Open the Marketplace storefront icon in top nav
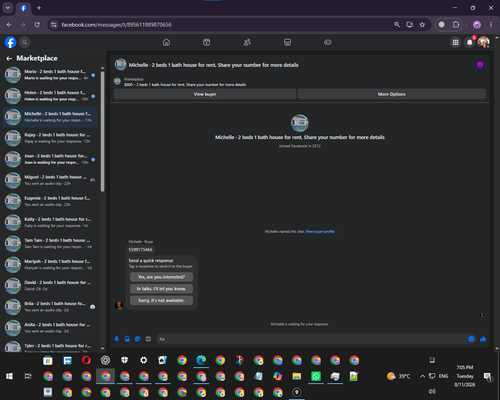The width and height of the screenshot is (500, 400). pyautogui.click(x=287, y=42)
